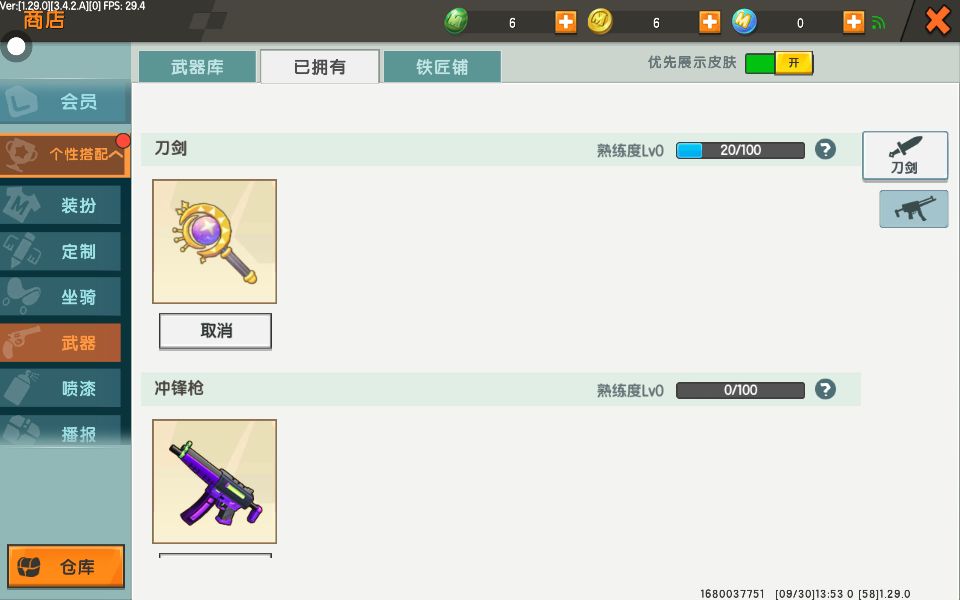Switch to 铁匠铺 tab

[442, 67]
